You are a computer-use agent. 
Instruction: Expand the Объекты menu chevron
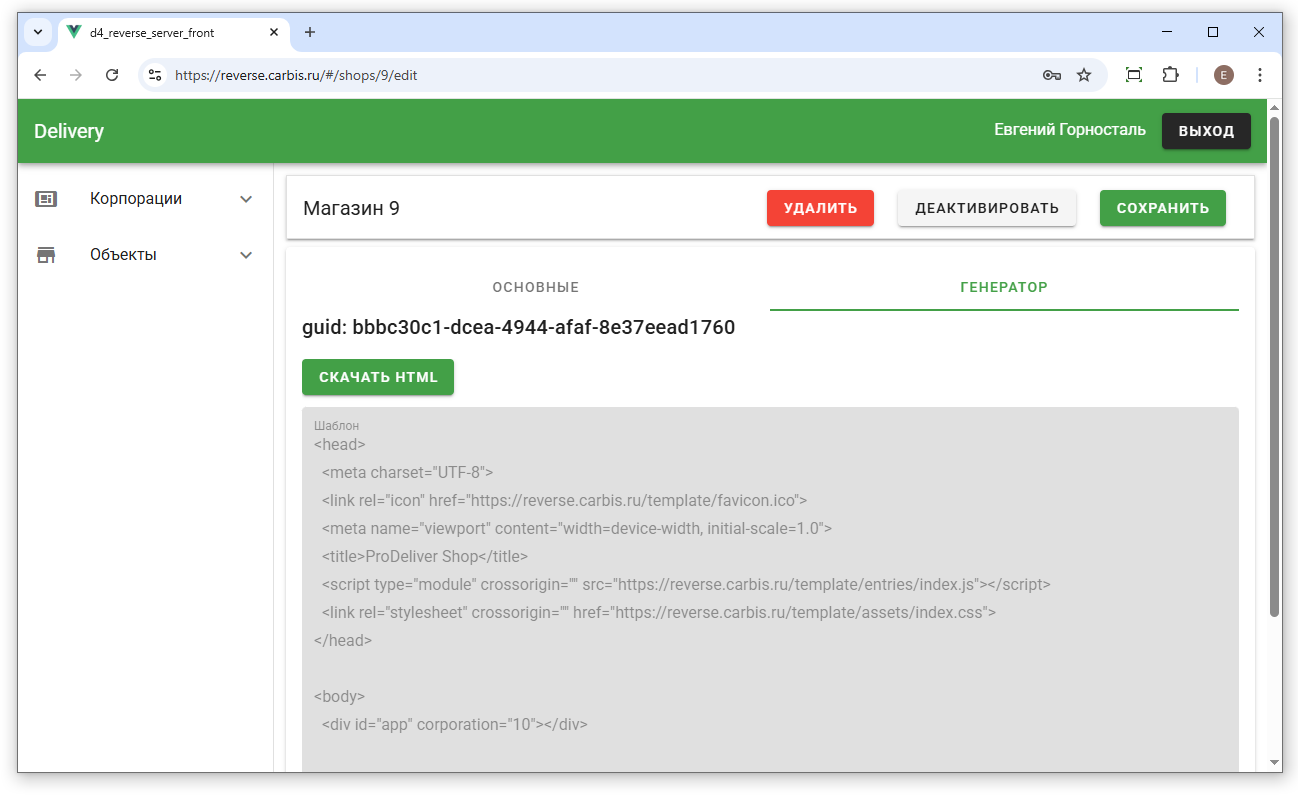point(246,255)
